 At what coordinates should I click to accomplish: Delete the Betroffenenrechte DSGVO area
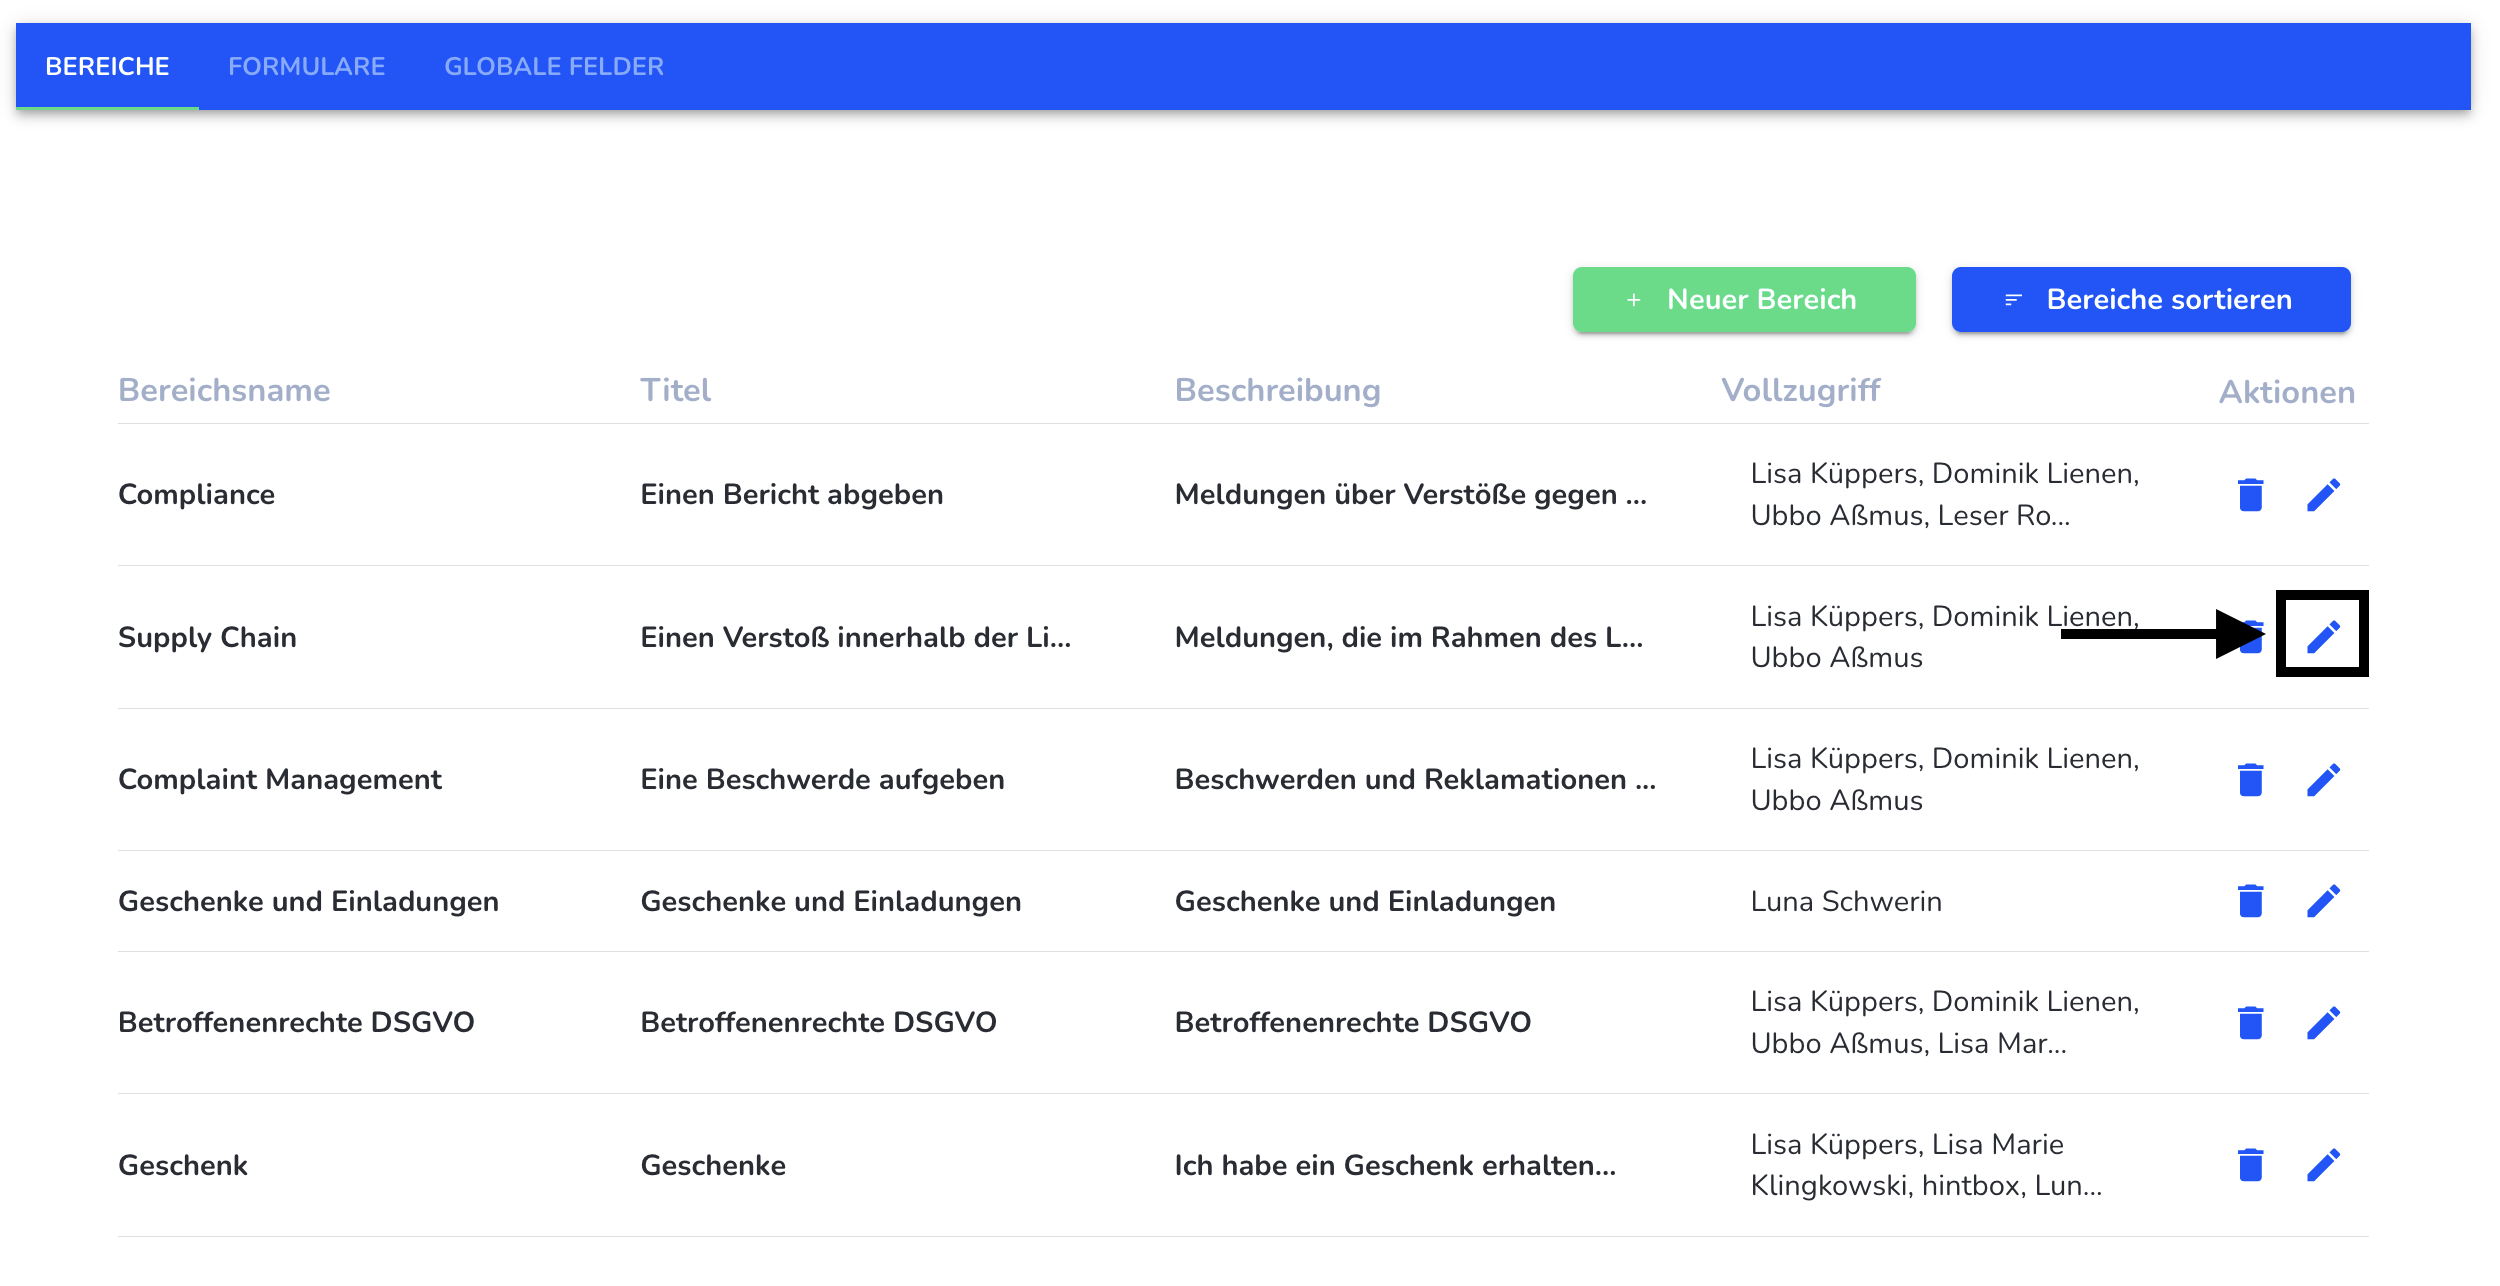[x=2250, y=1023]
